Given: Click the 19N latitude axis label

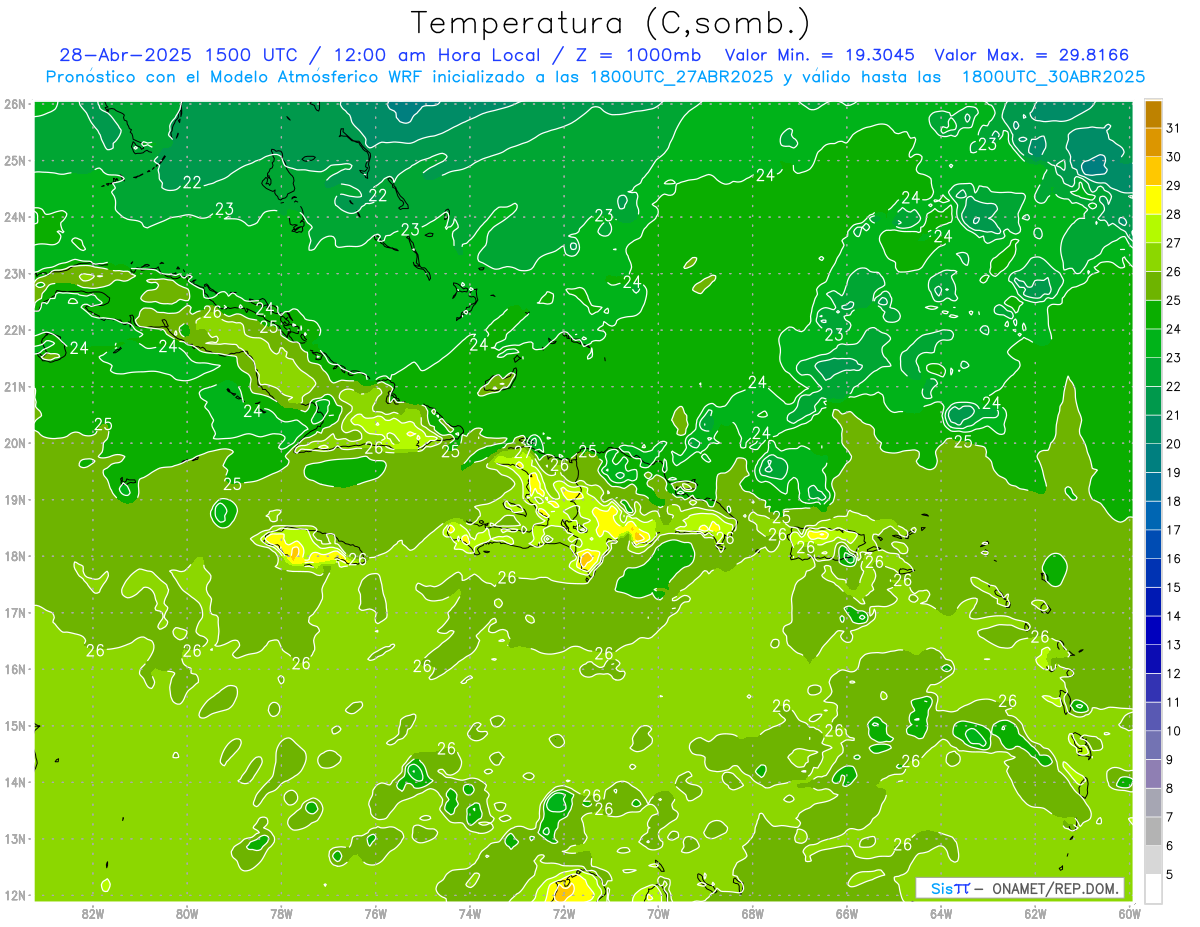Looking at the screenshot, I should 14,499.
